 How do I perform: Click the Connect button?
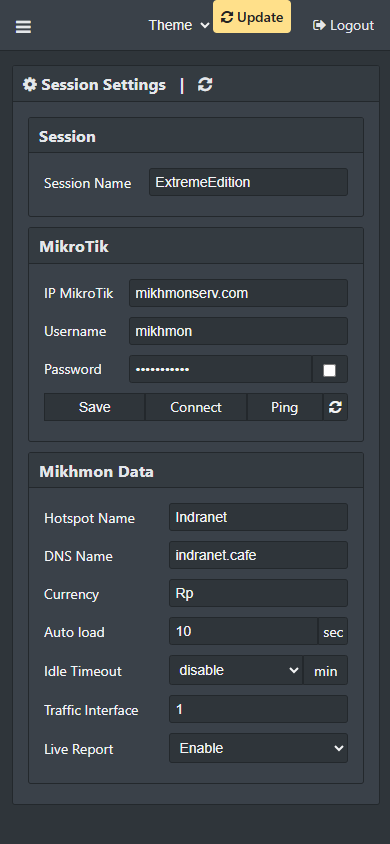(196, 407)
